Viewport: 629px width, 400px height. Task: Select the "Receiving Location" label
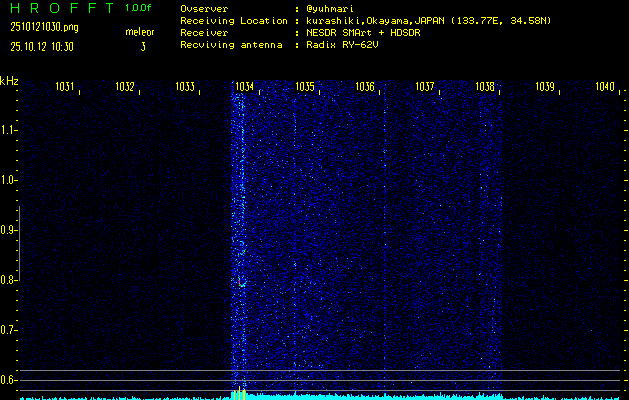tap(234, 21)
